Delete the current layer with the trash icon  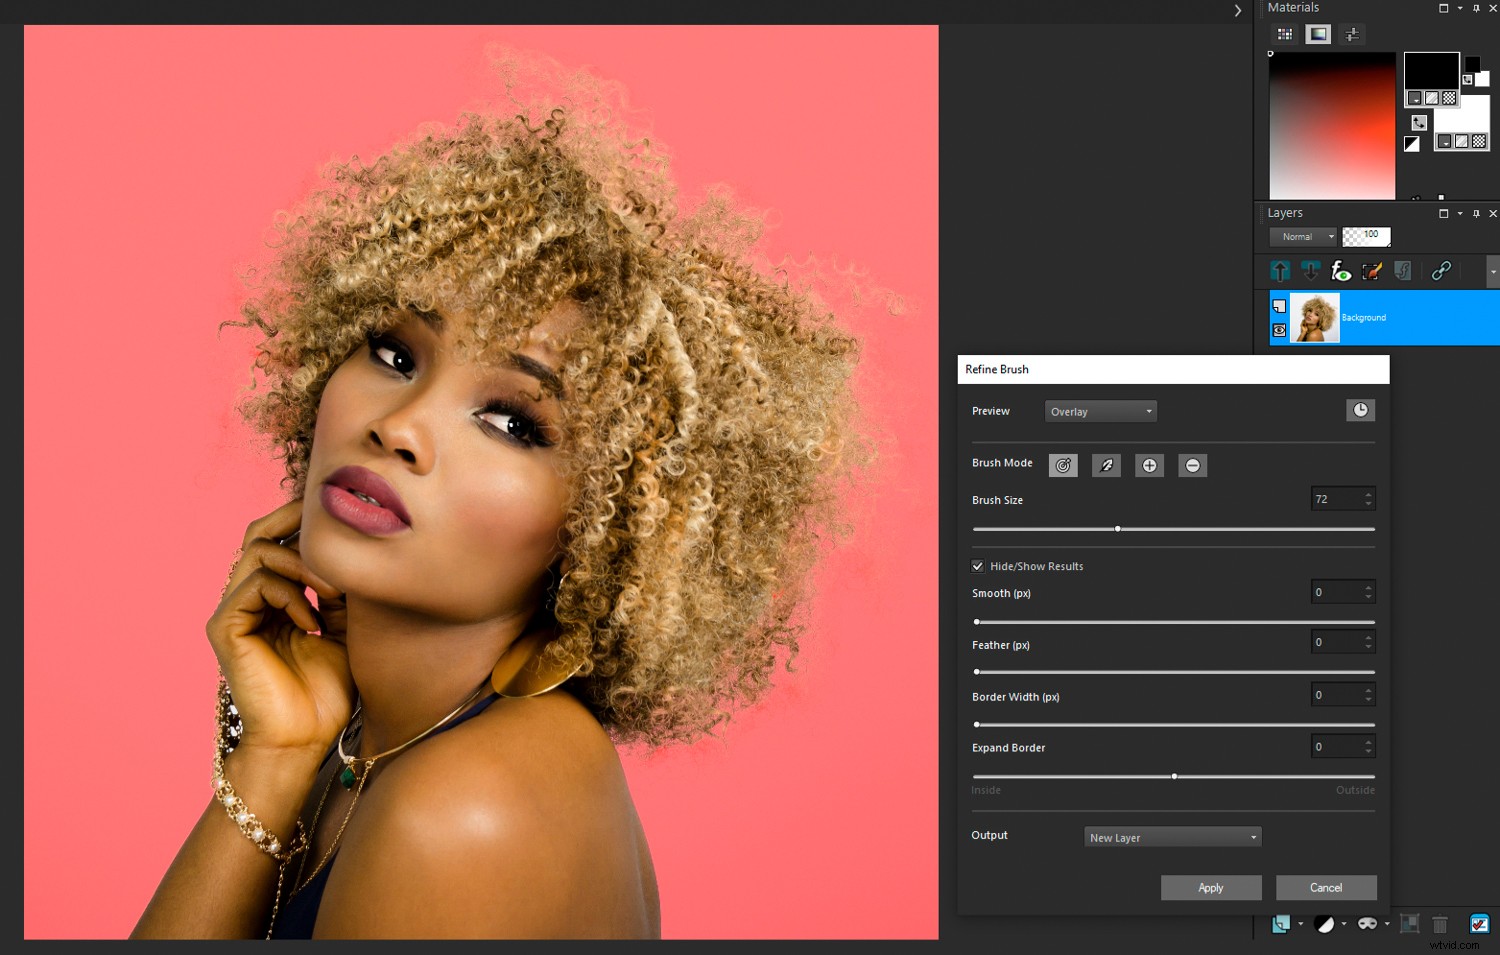1440,923
